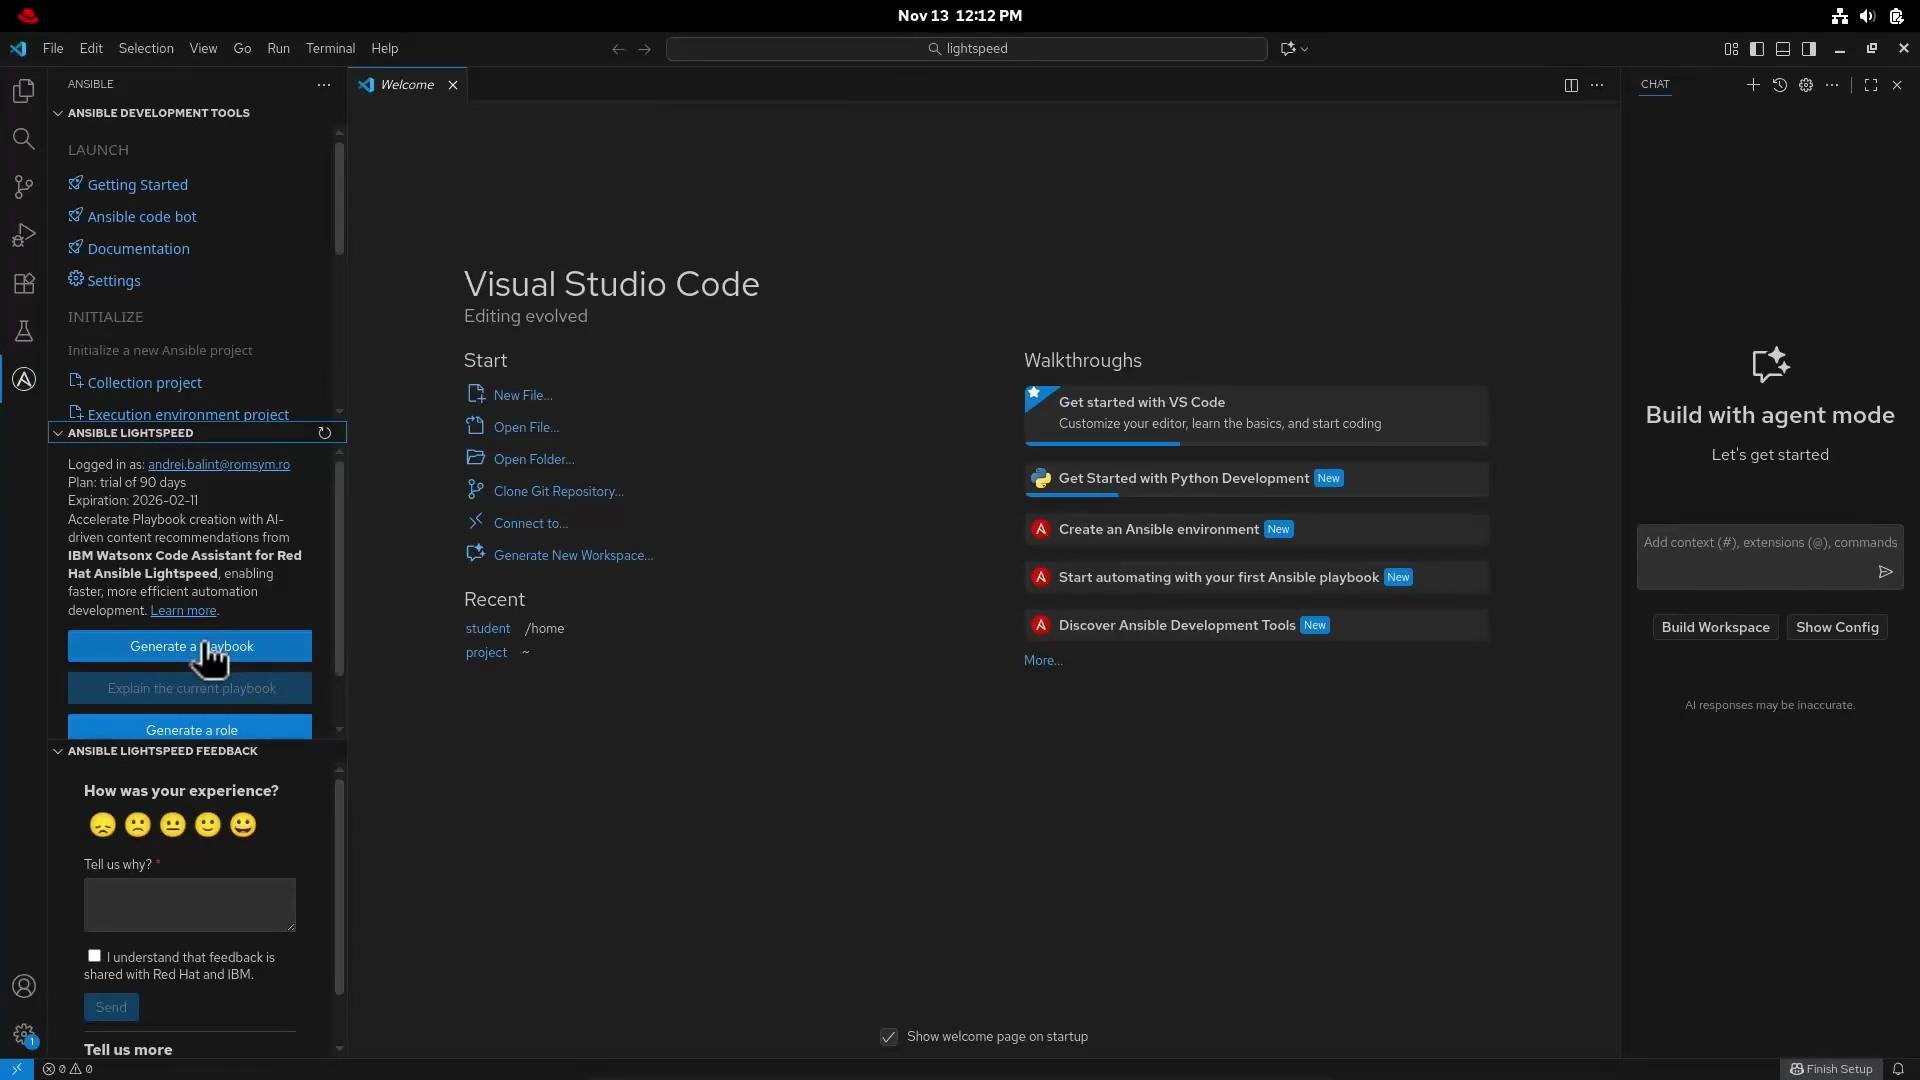Check the feedback sharing consent checkbox
Viewport: 1920px width, 1080px height.
[x=94, y=956]
